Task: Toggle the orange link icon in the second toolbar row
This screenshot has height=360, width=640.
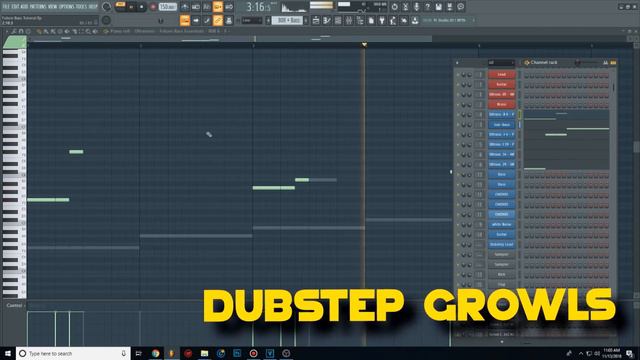Action: point(218,20)
